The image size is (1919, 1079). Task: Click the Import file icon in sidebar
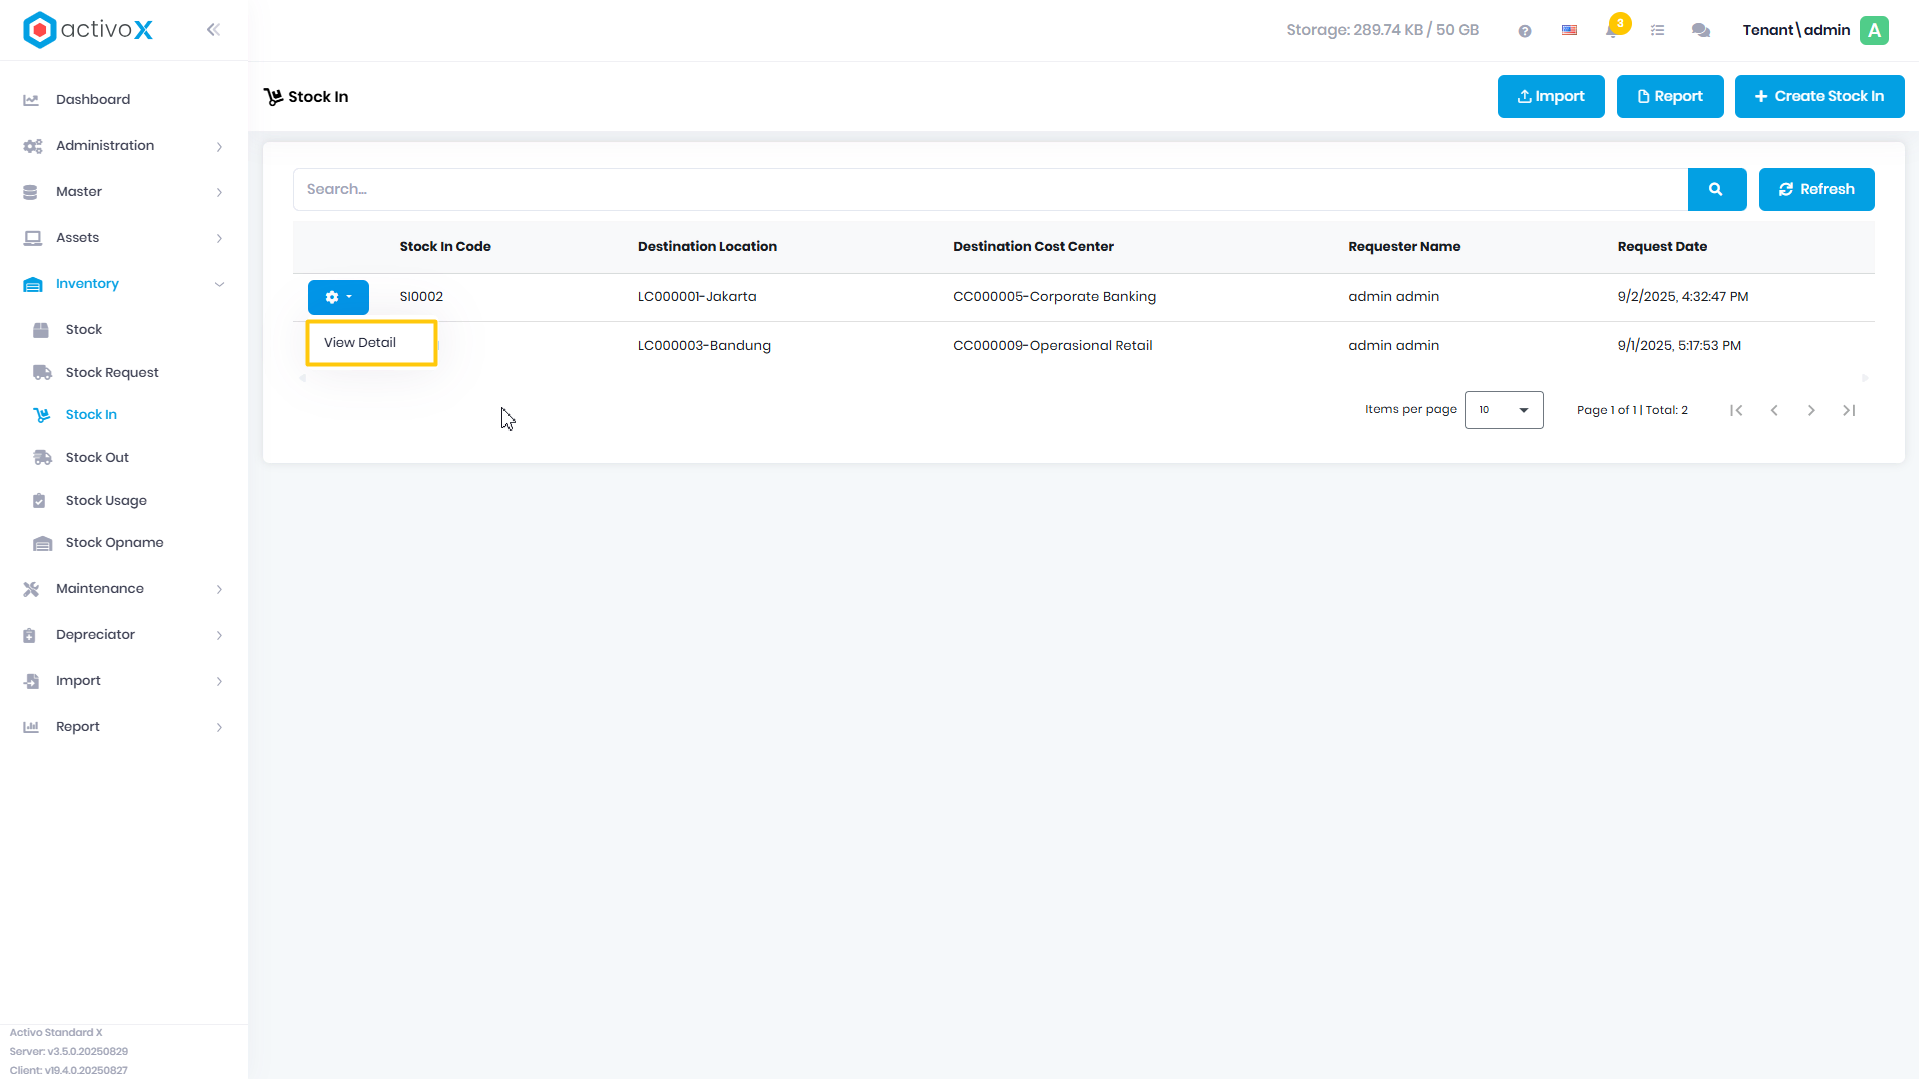[x=32, y=681]
